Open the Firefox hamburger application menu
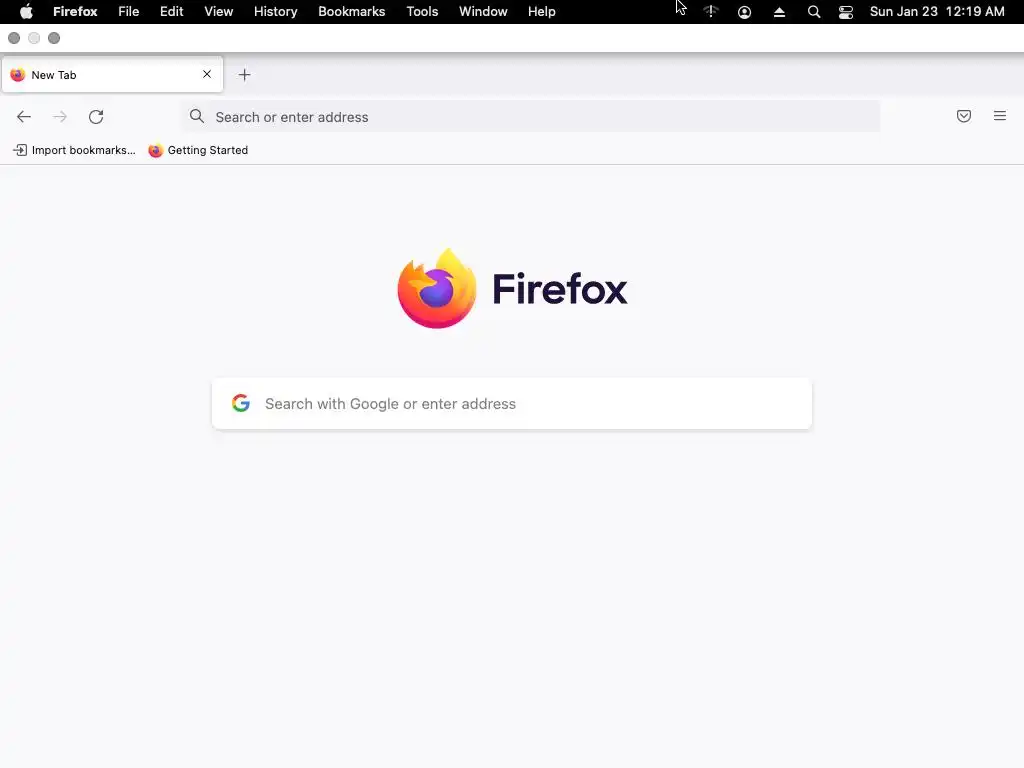This screenshot has height=768, width=1024. (1000, 116)
